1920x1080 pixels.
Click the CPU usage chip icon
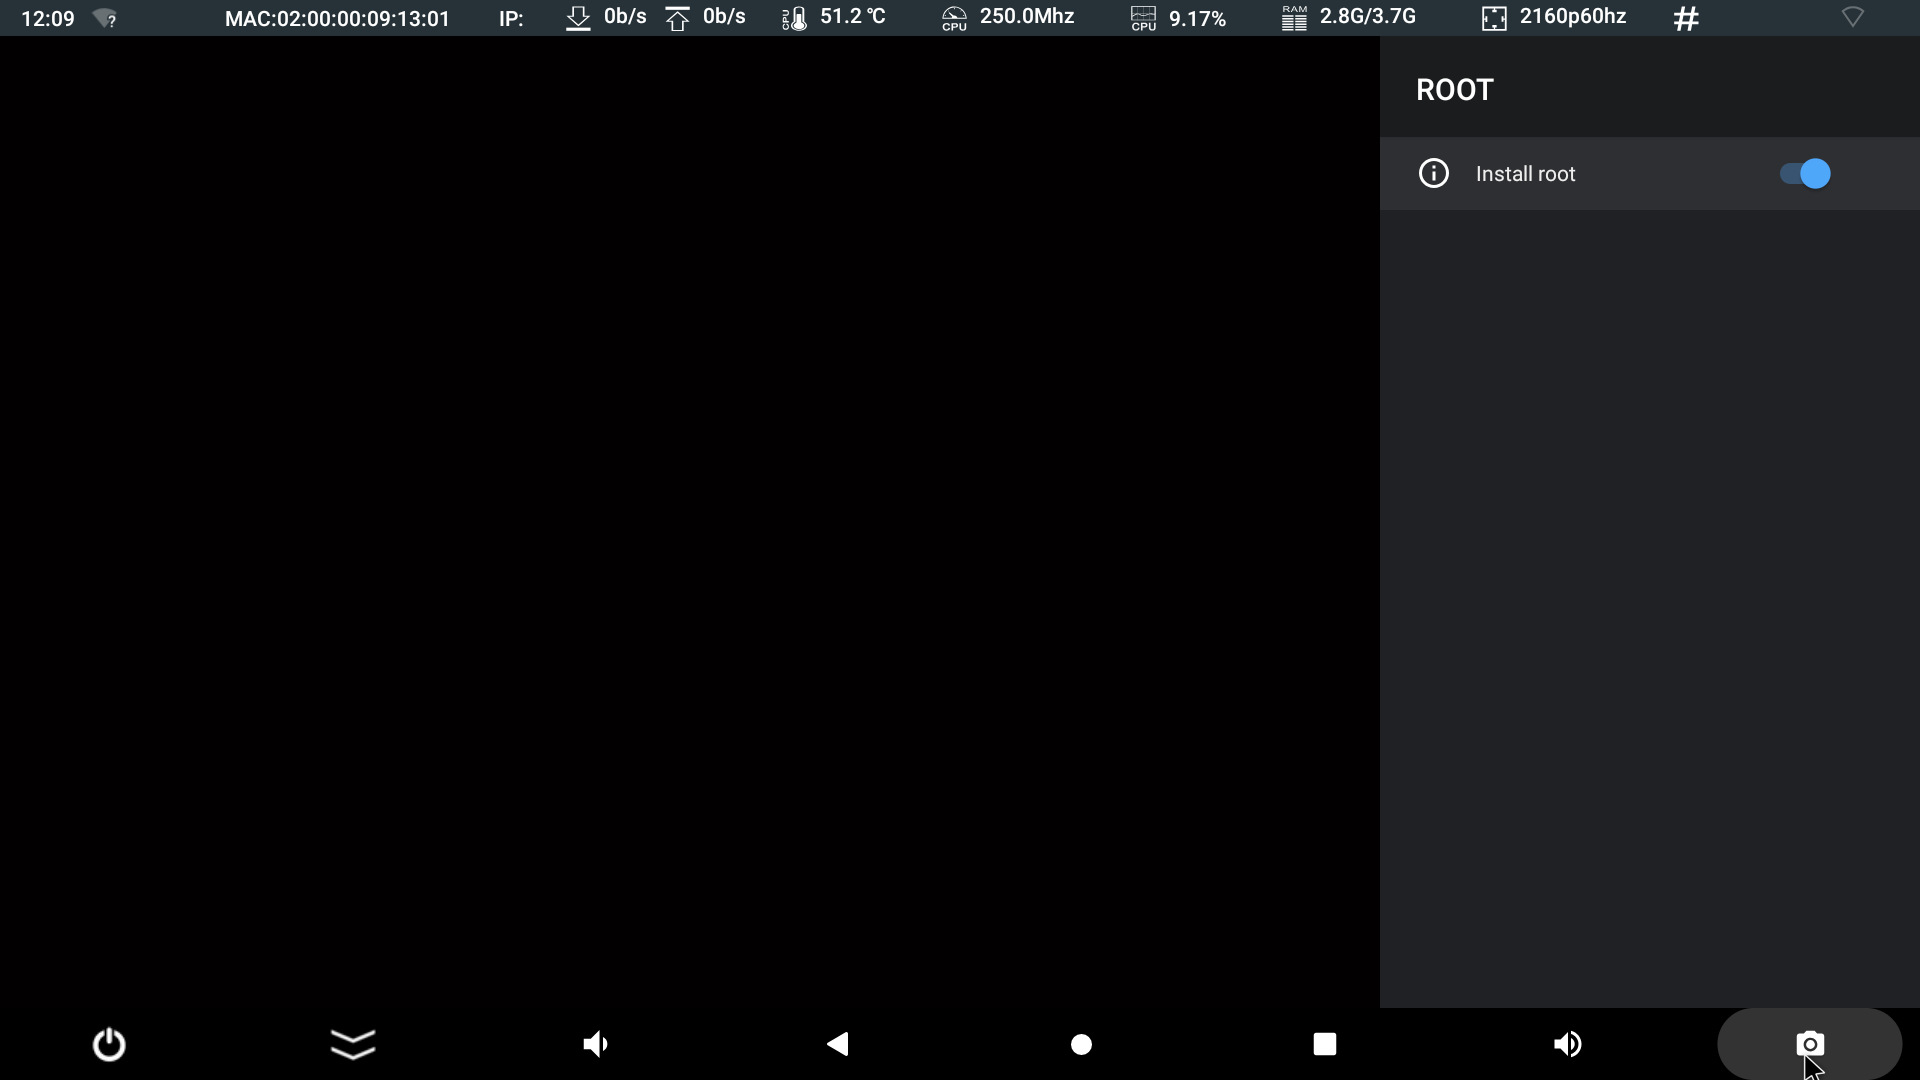(x=1143, y=18)
